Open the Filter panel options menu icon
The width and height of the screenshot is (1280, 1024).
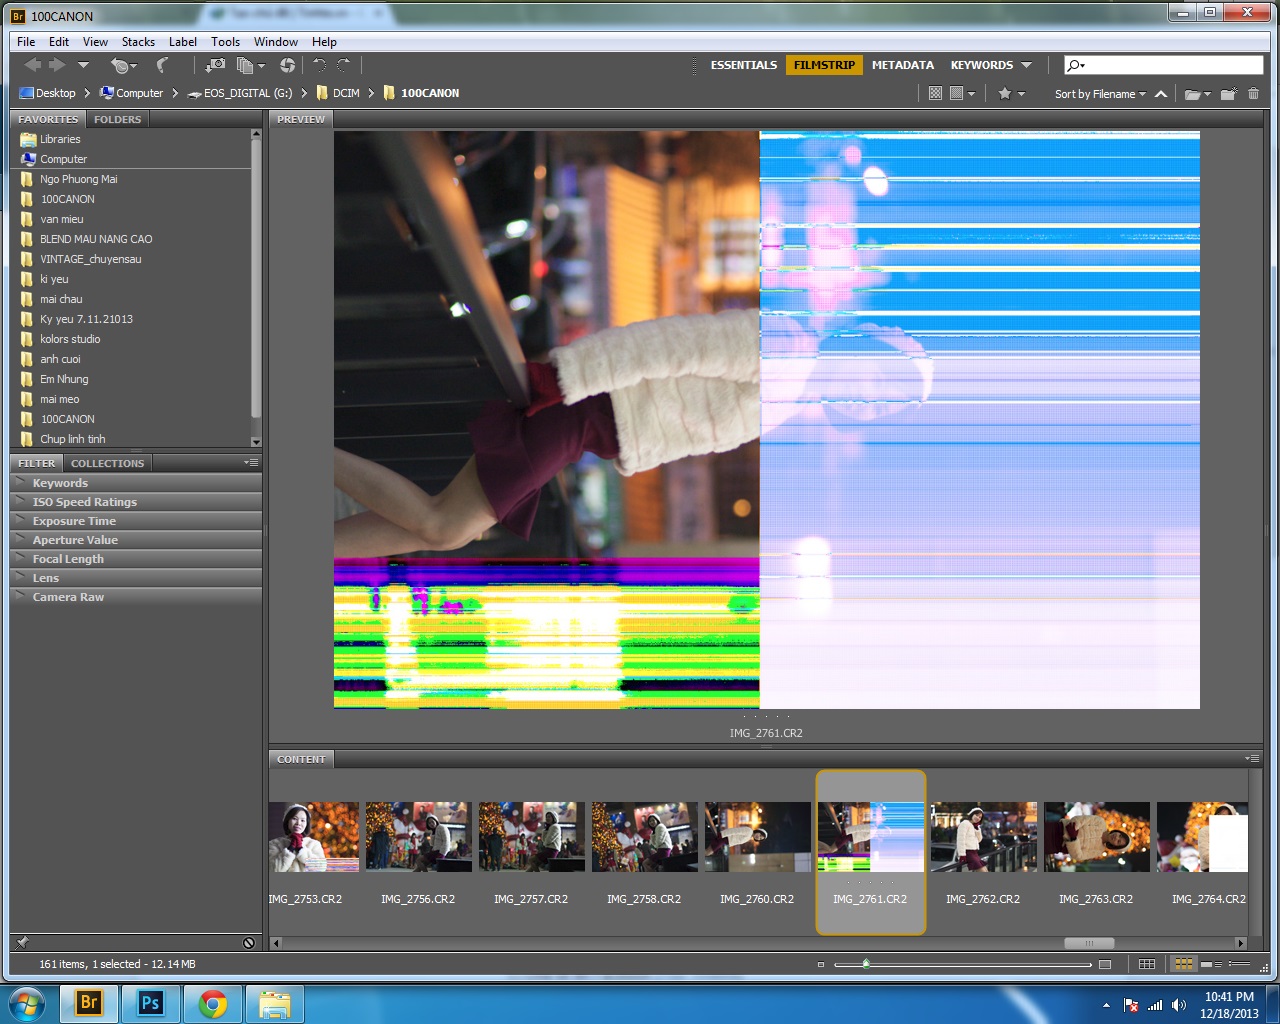251,462
